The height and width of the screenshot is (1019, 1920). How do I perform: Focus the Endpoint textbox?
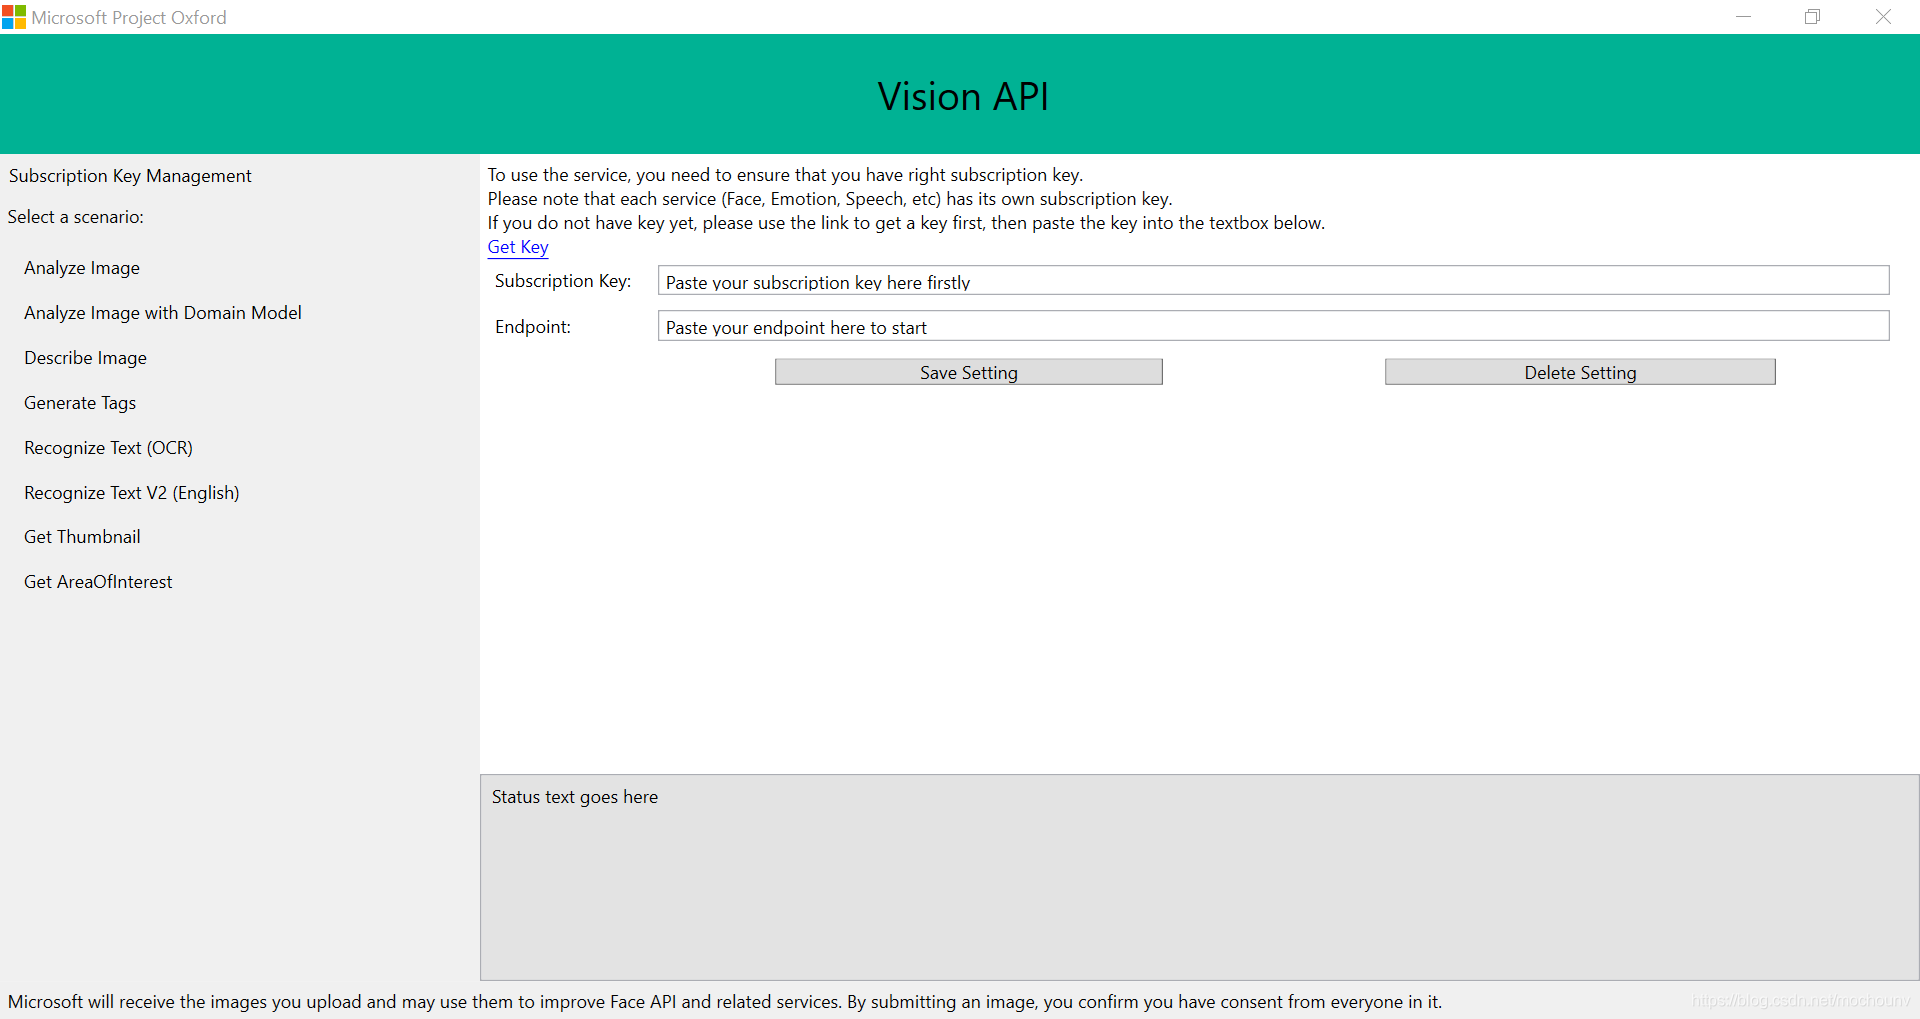point(1273,326)
